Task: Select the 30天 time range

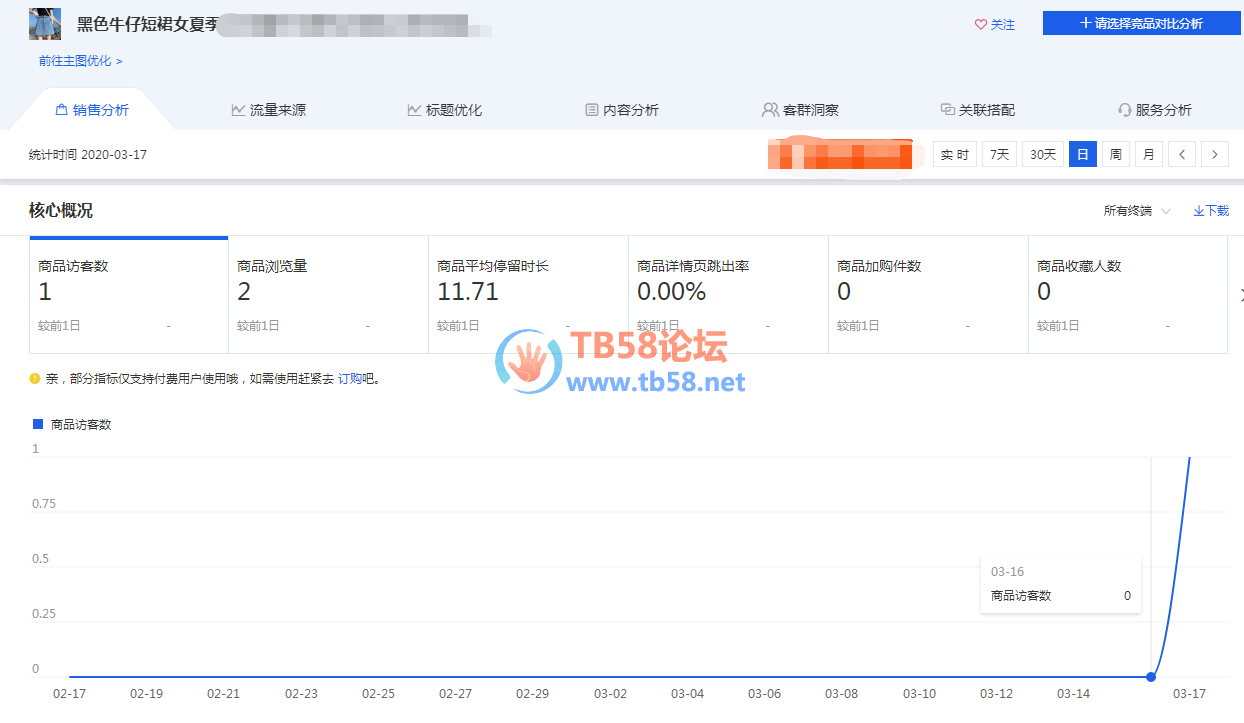Action: [x=1042, y=155]
